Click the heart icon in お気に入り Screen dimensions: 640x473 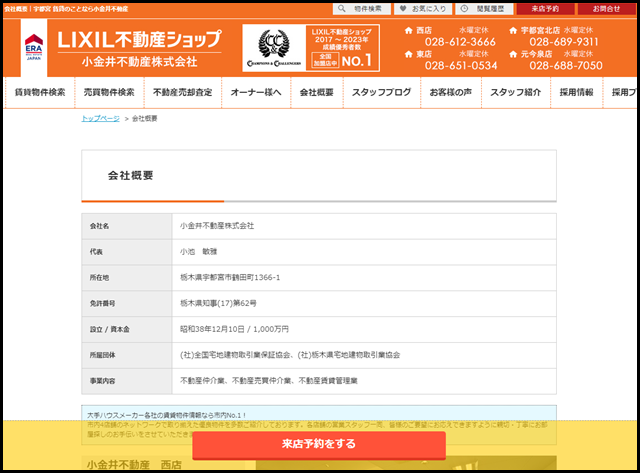pyautogui.click(x=403, y=9)
